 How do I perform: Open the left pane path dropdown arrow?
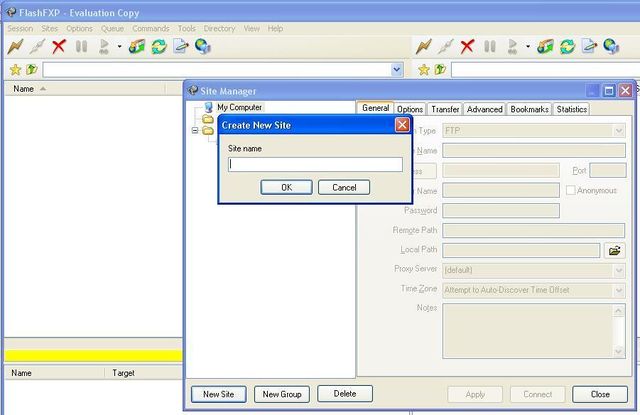397,70
